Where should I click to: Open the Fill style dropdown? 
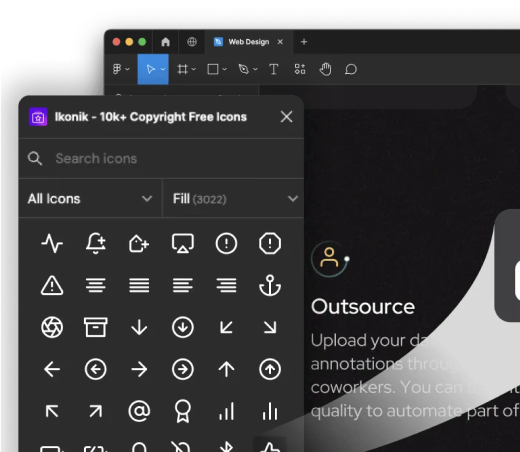(233, 199)
